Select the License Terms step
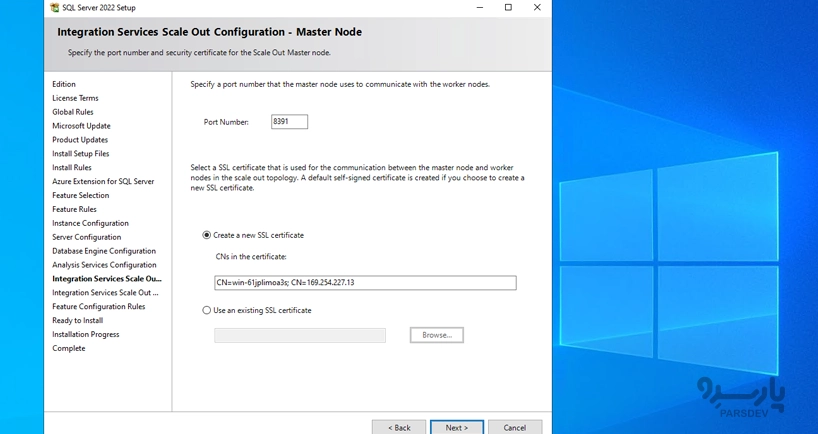 (x=75, y=98)
